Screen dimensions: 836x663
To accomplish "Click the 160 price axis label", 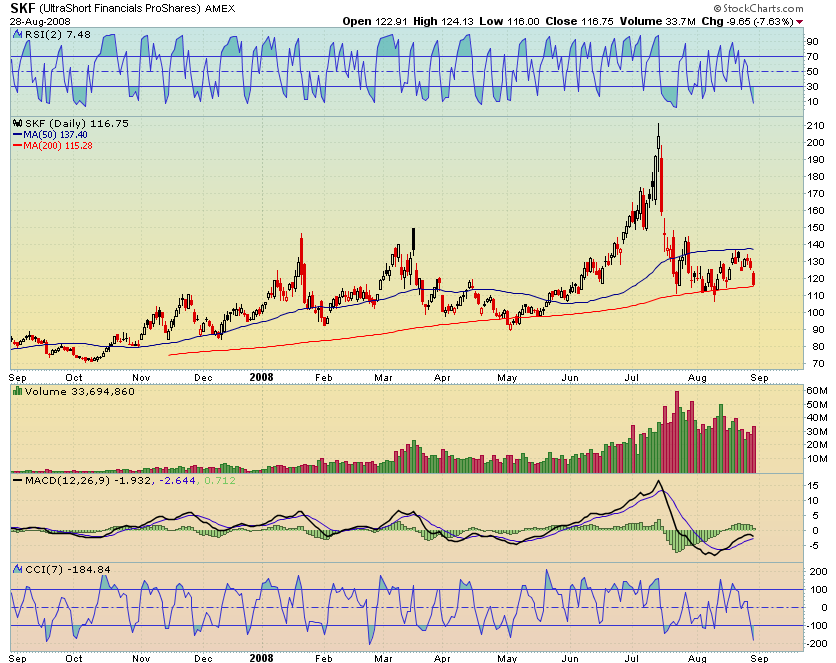I will pos(816,211).
